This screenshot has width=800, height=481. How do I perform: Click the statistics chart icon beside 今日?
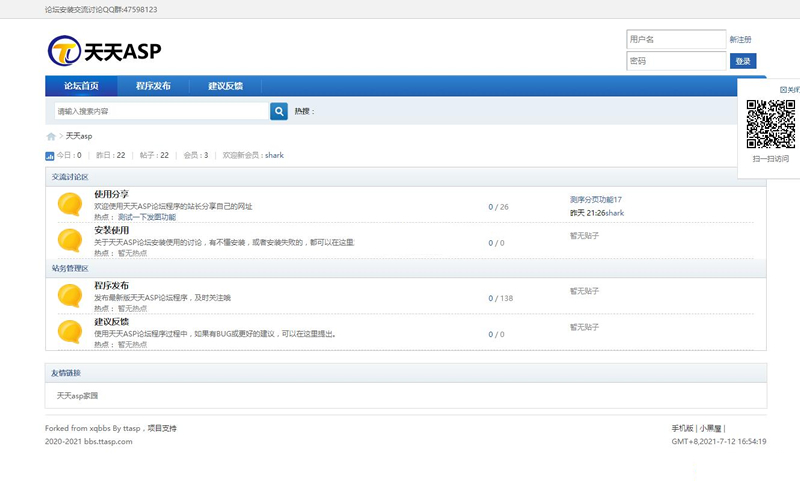[50, 156]
